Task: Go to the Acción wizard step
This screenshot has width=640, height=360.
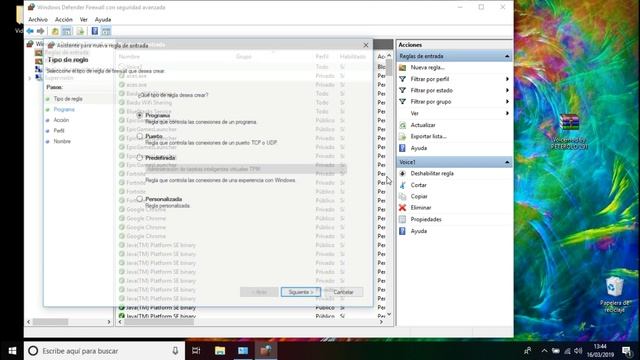Action: [61, 120]
